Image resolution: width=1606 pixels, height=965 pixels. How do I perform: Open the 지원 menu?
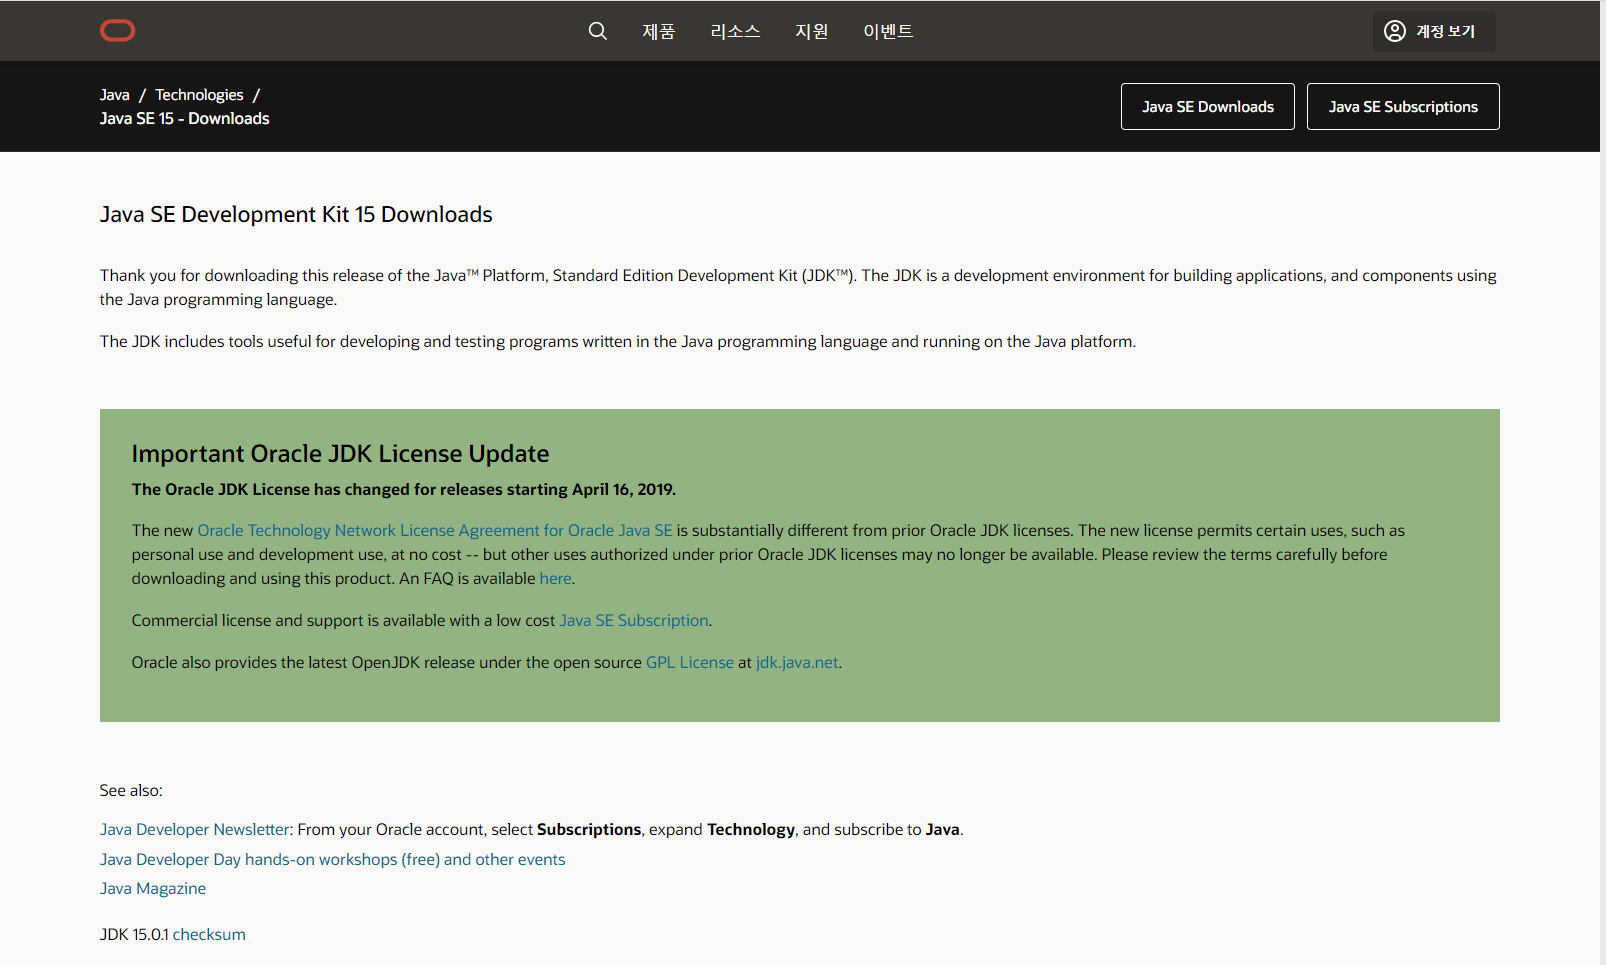click(812, 31)
